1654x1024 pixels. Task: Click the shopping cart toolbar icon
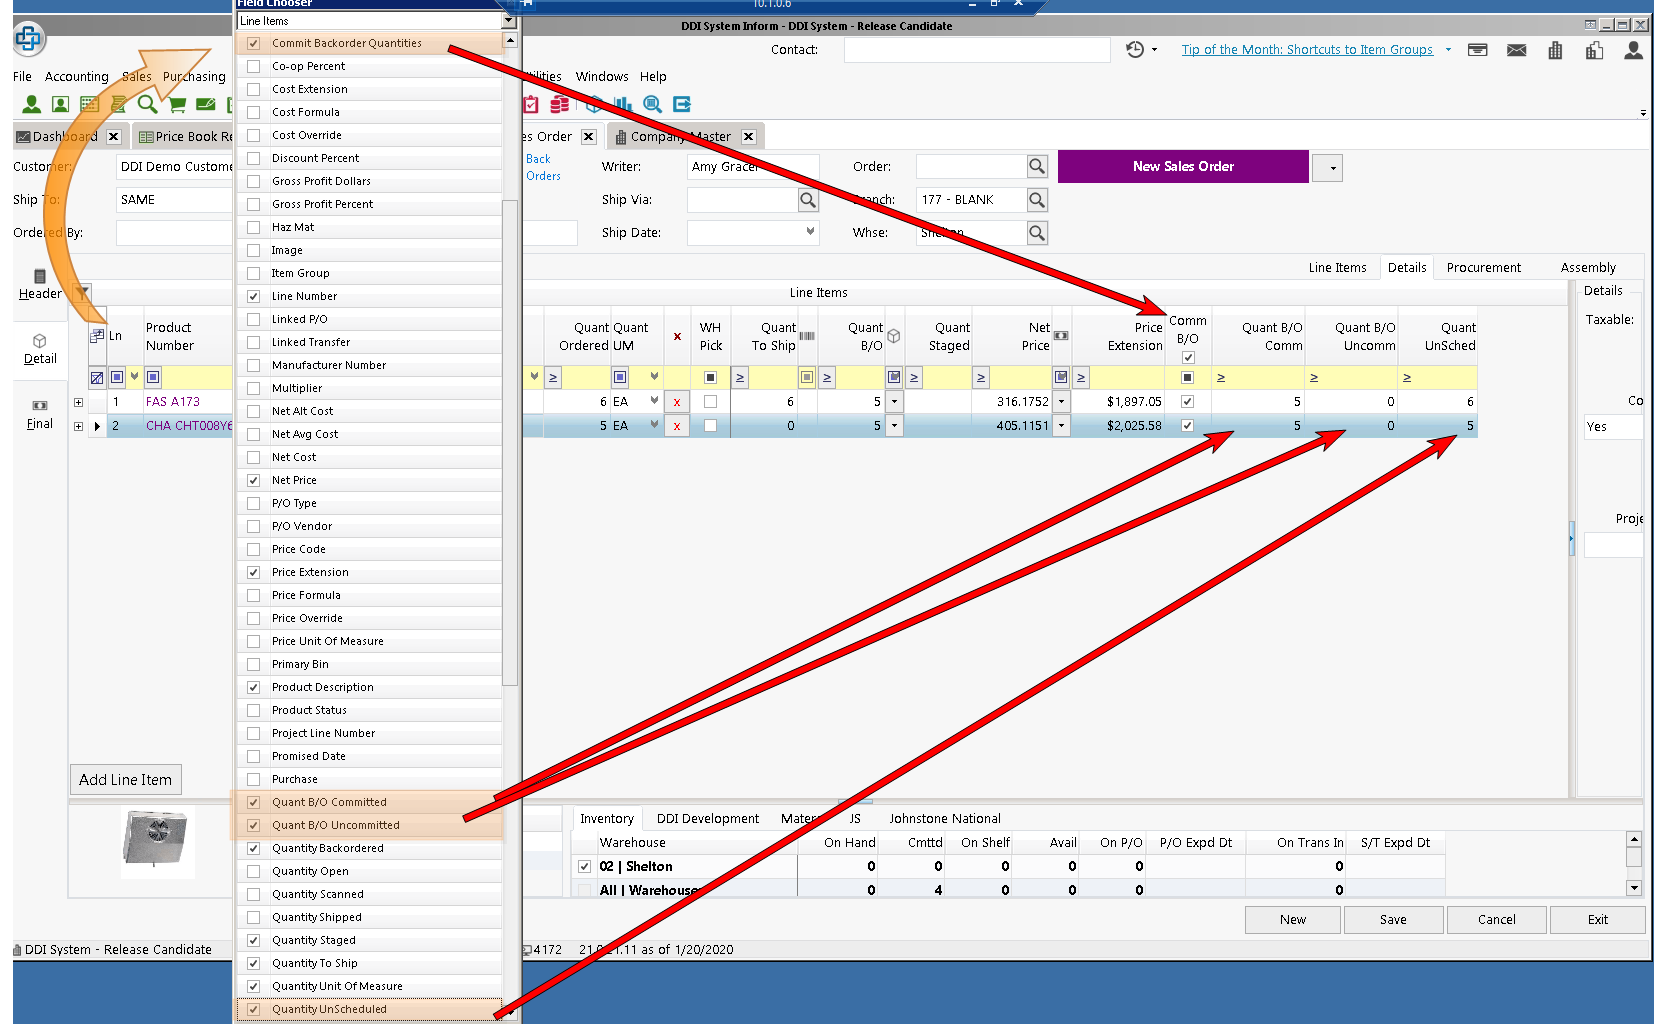tap(177, 104)
